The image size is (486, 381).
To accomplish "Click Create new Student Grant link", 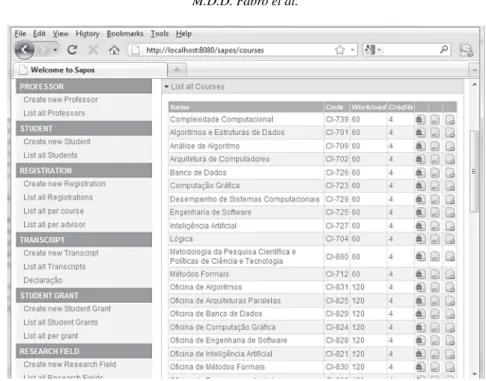I will [67, 309].
